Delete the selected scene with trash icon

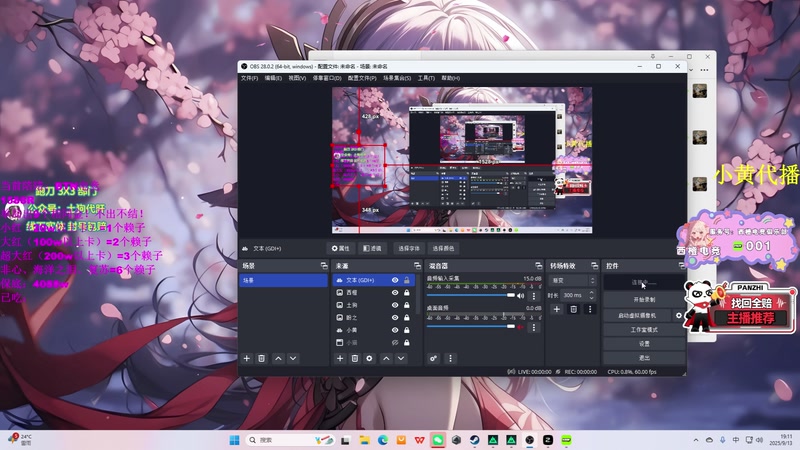tap(261, 359)
